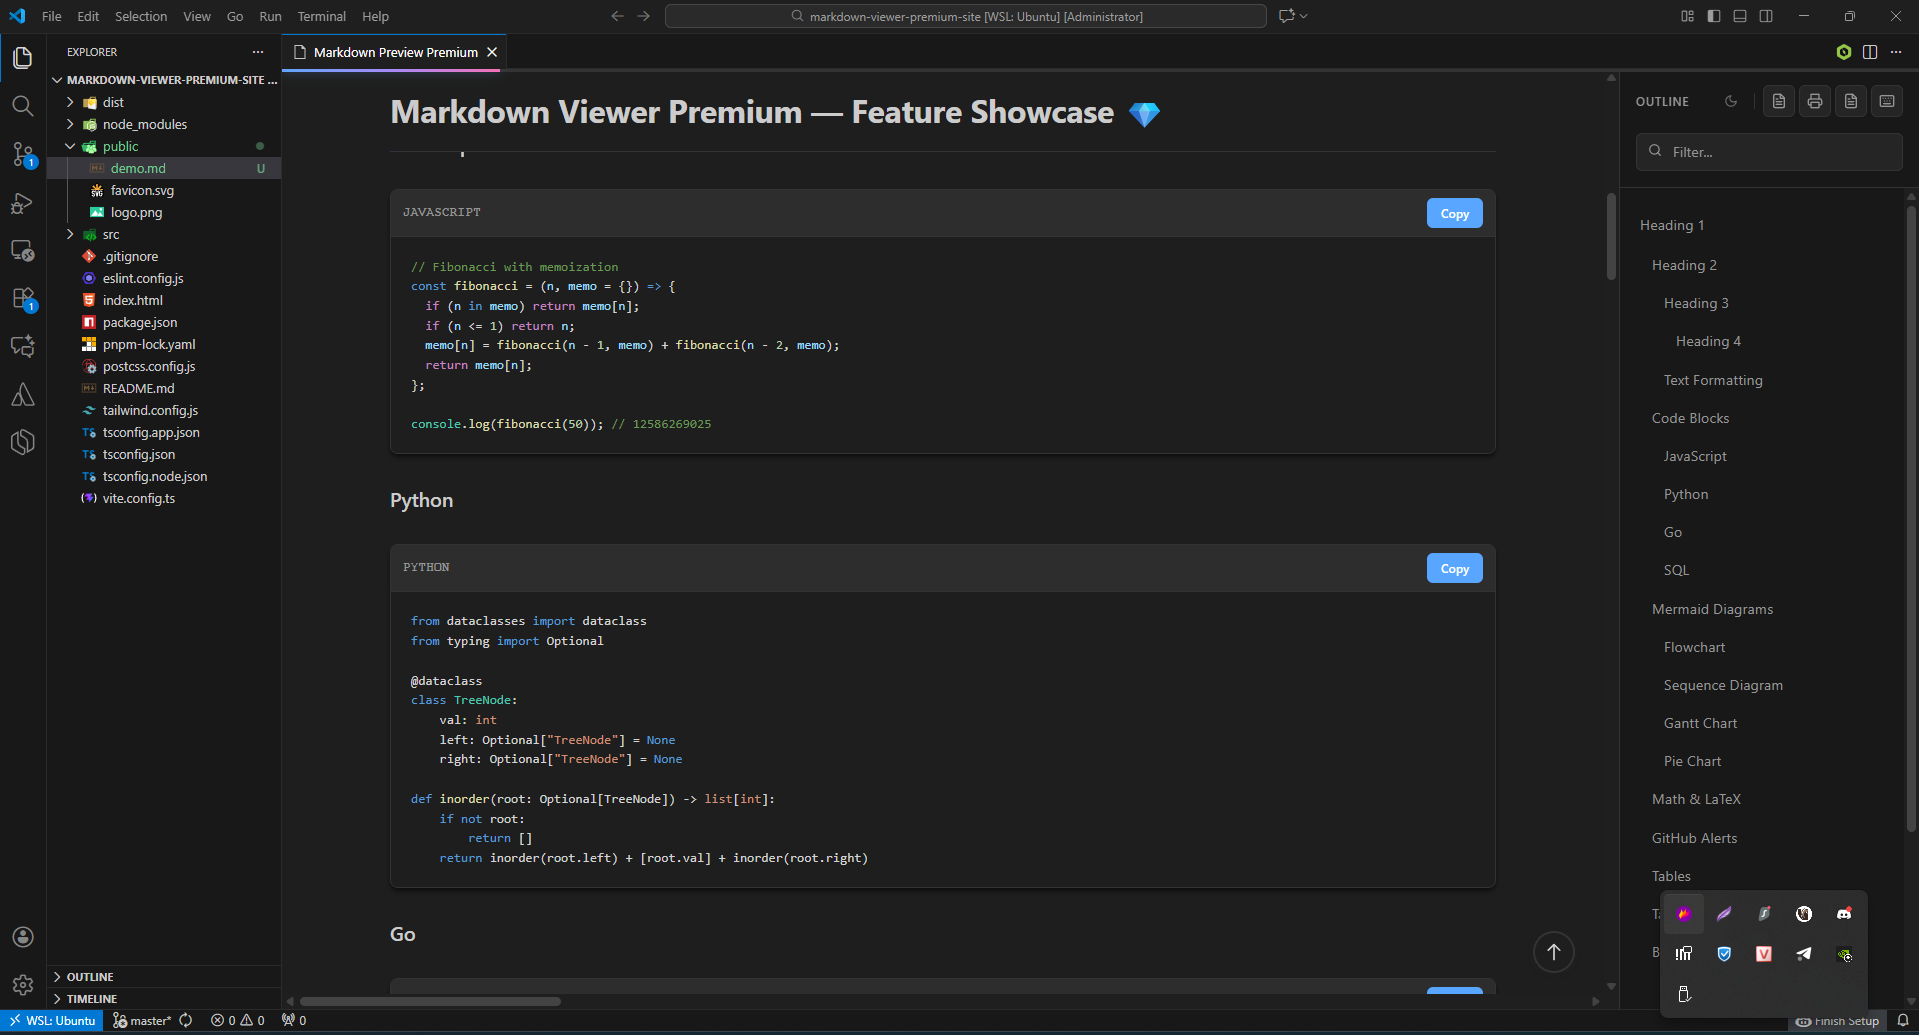Click the Filter input in the Outline panel
The height and width of the screenshot is (1035, 1919).
[1768, 151]
